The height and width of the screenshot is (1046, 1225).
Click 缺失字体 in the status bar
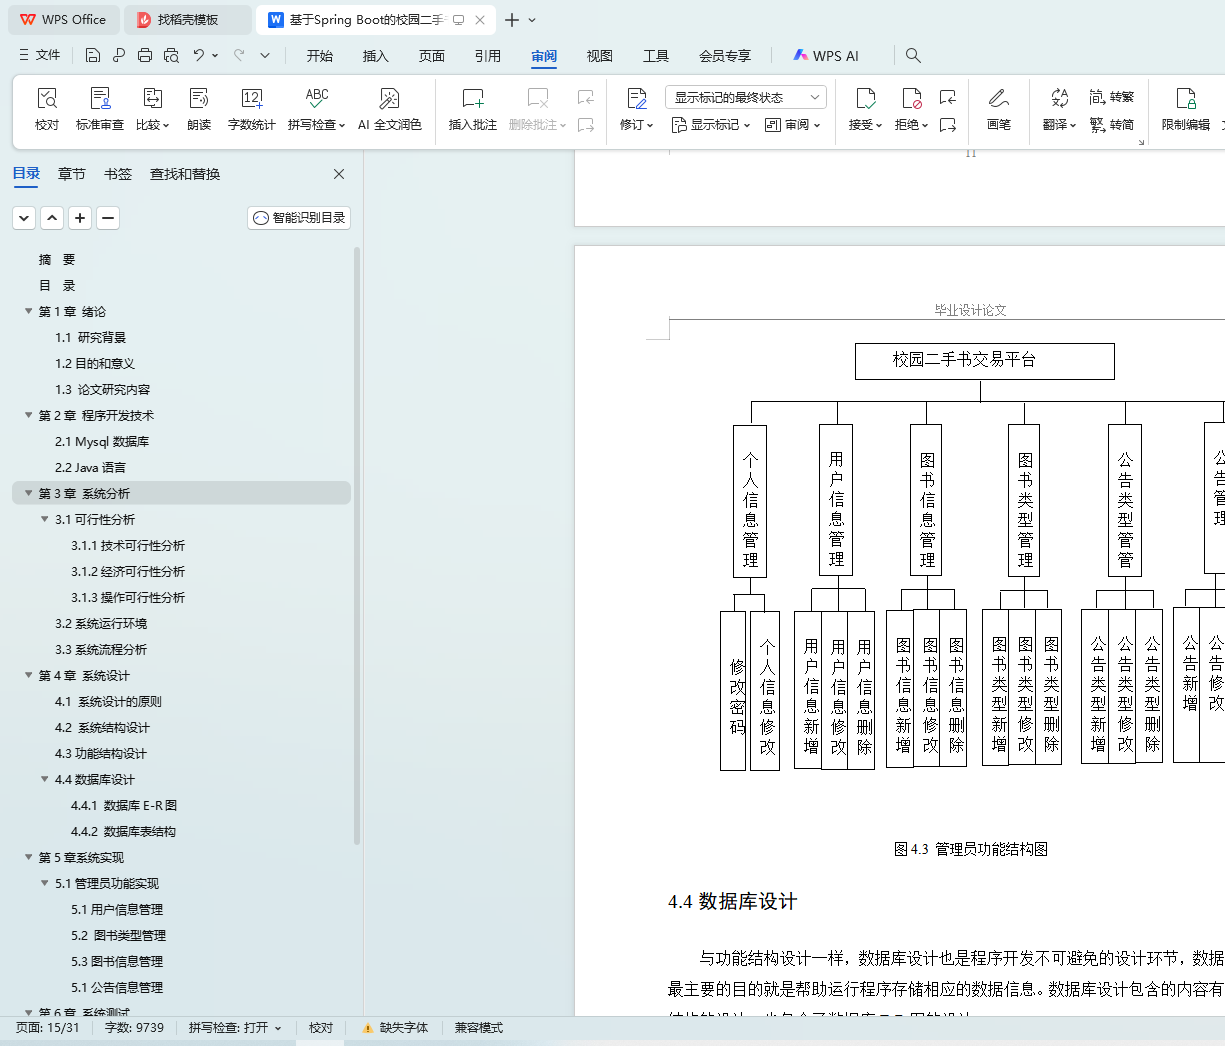(396, 1028)
